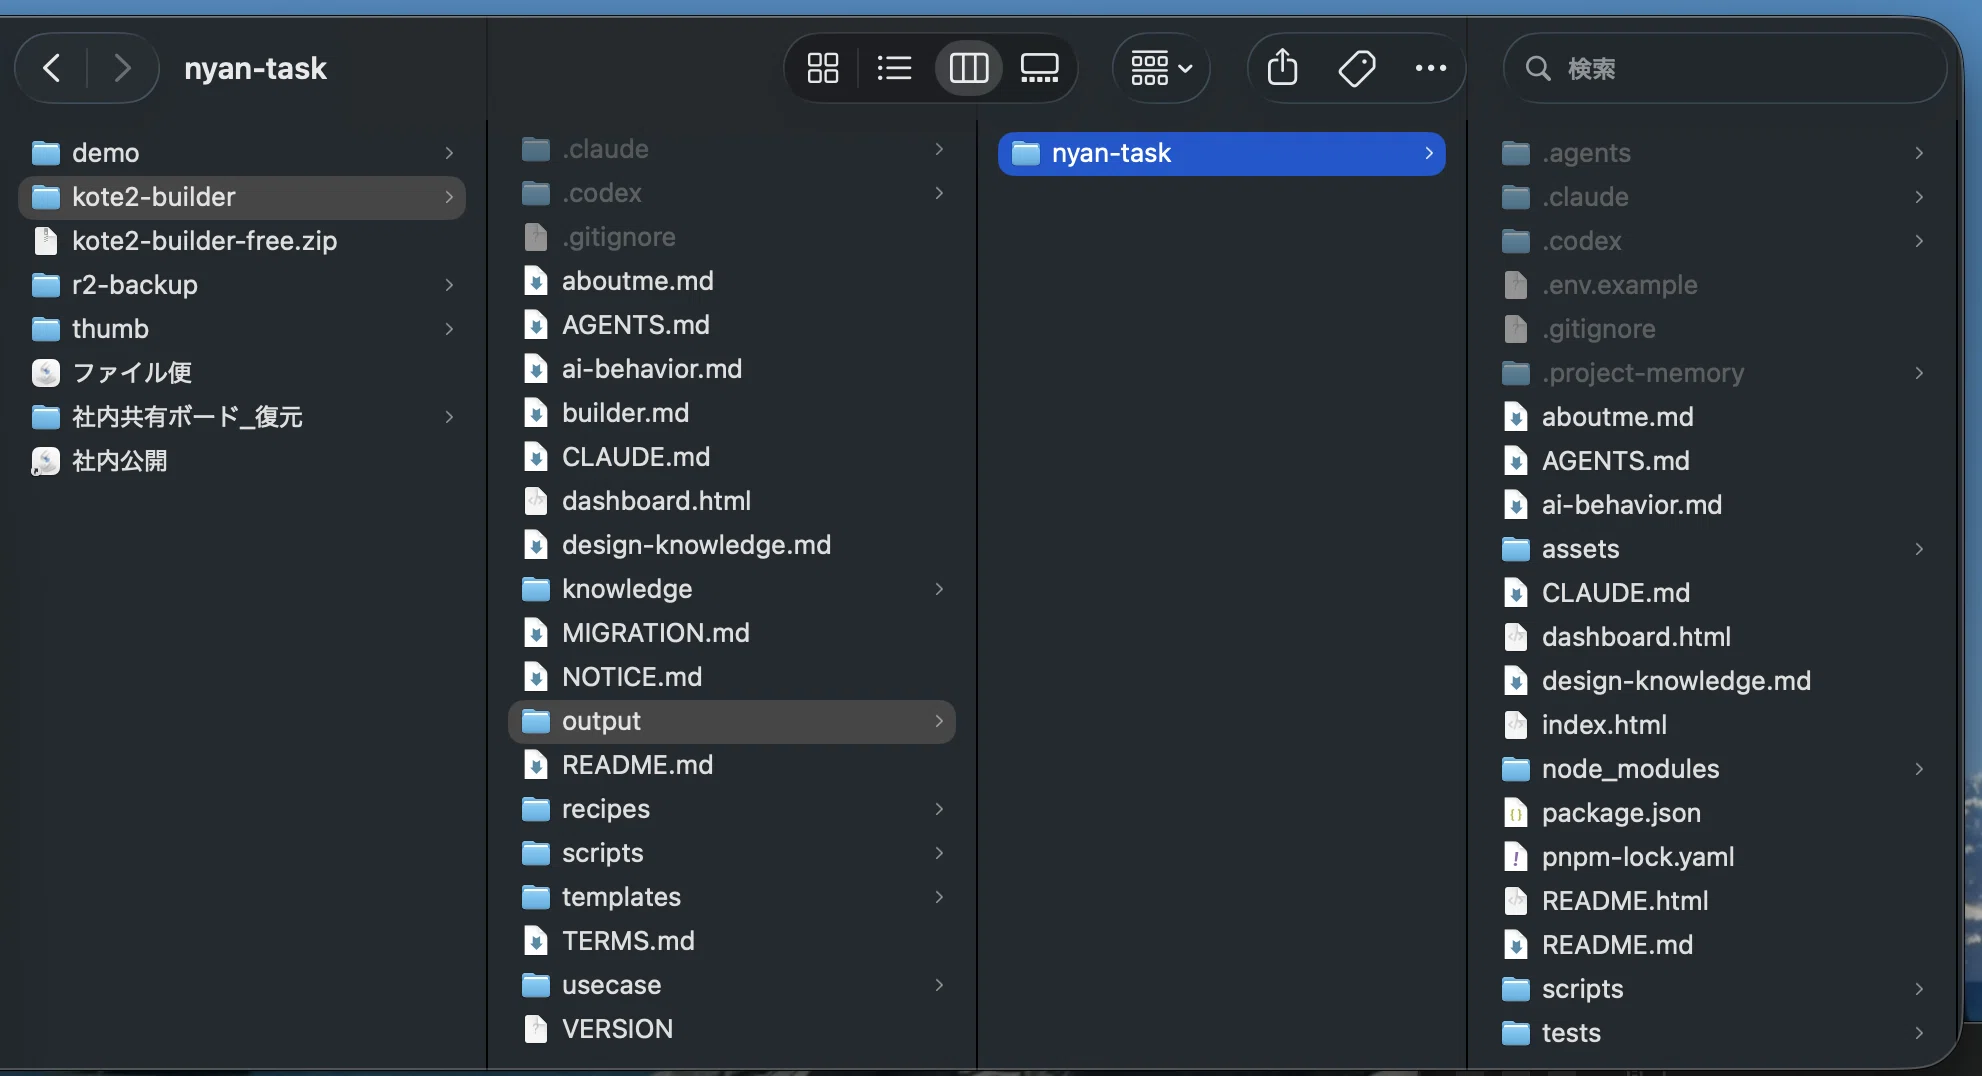Click the search field
Screen dimensions: 1982x1076
(x=1725, y=68)
